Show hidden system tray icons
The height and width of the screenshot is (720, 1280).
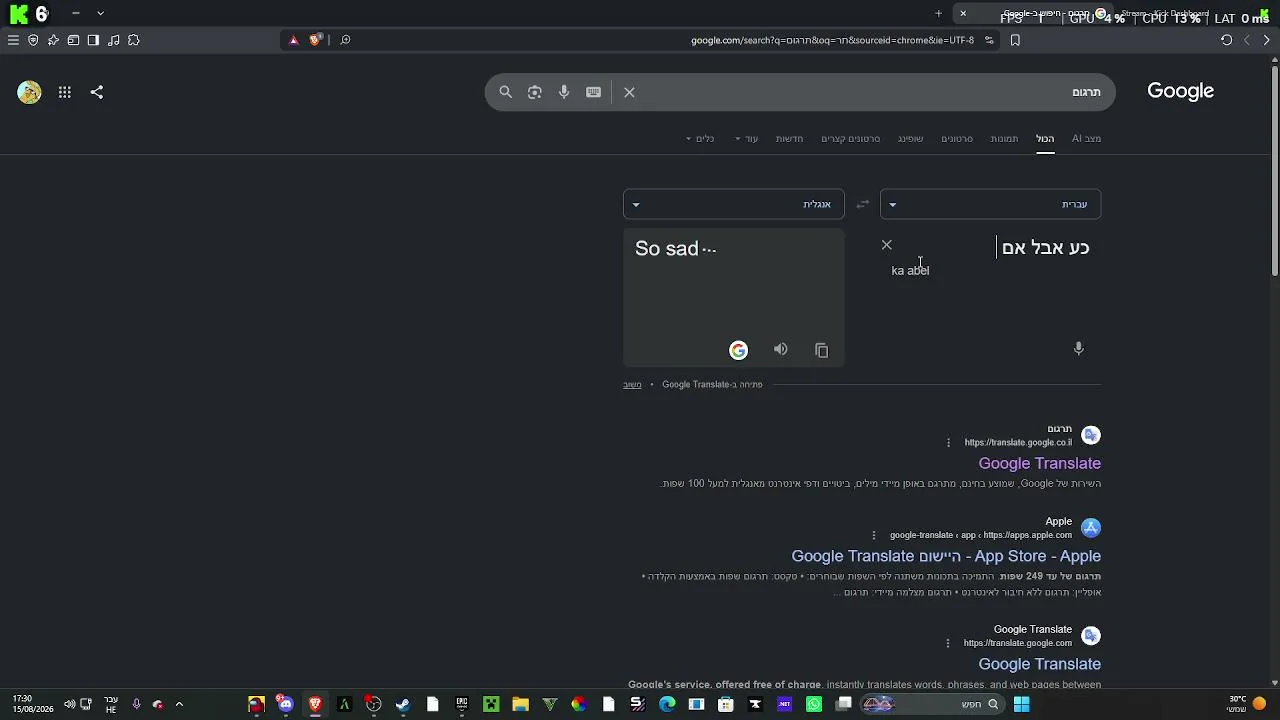point(179,704)
